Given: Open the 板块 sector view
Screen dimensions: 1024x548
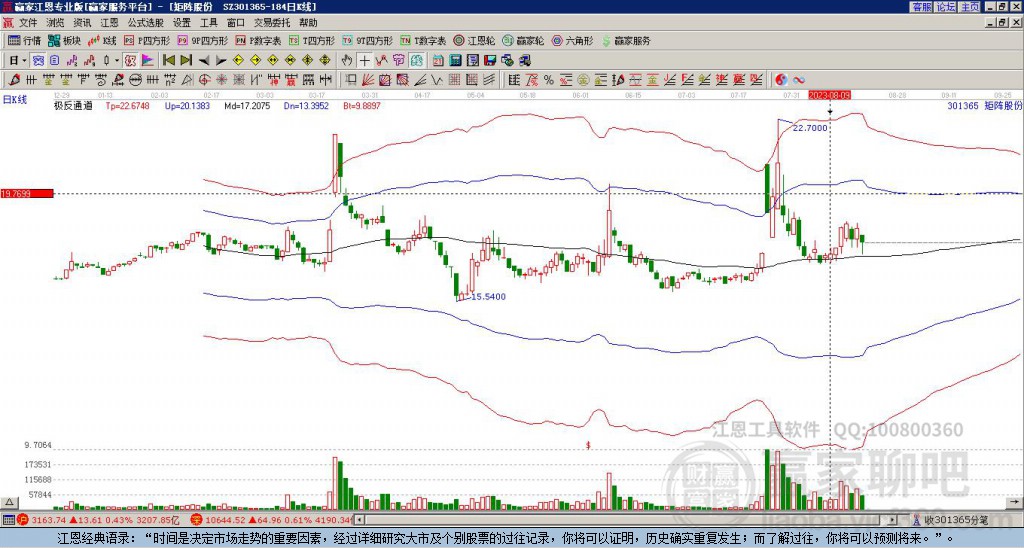Looking at the screenshot, I should tap(64, 40).
